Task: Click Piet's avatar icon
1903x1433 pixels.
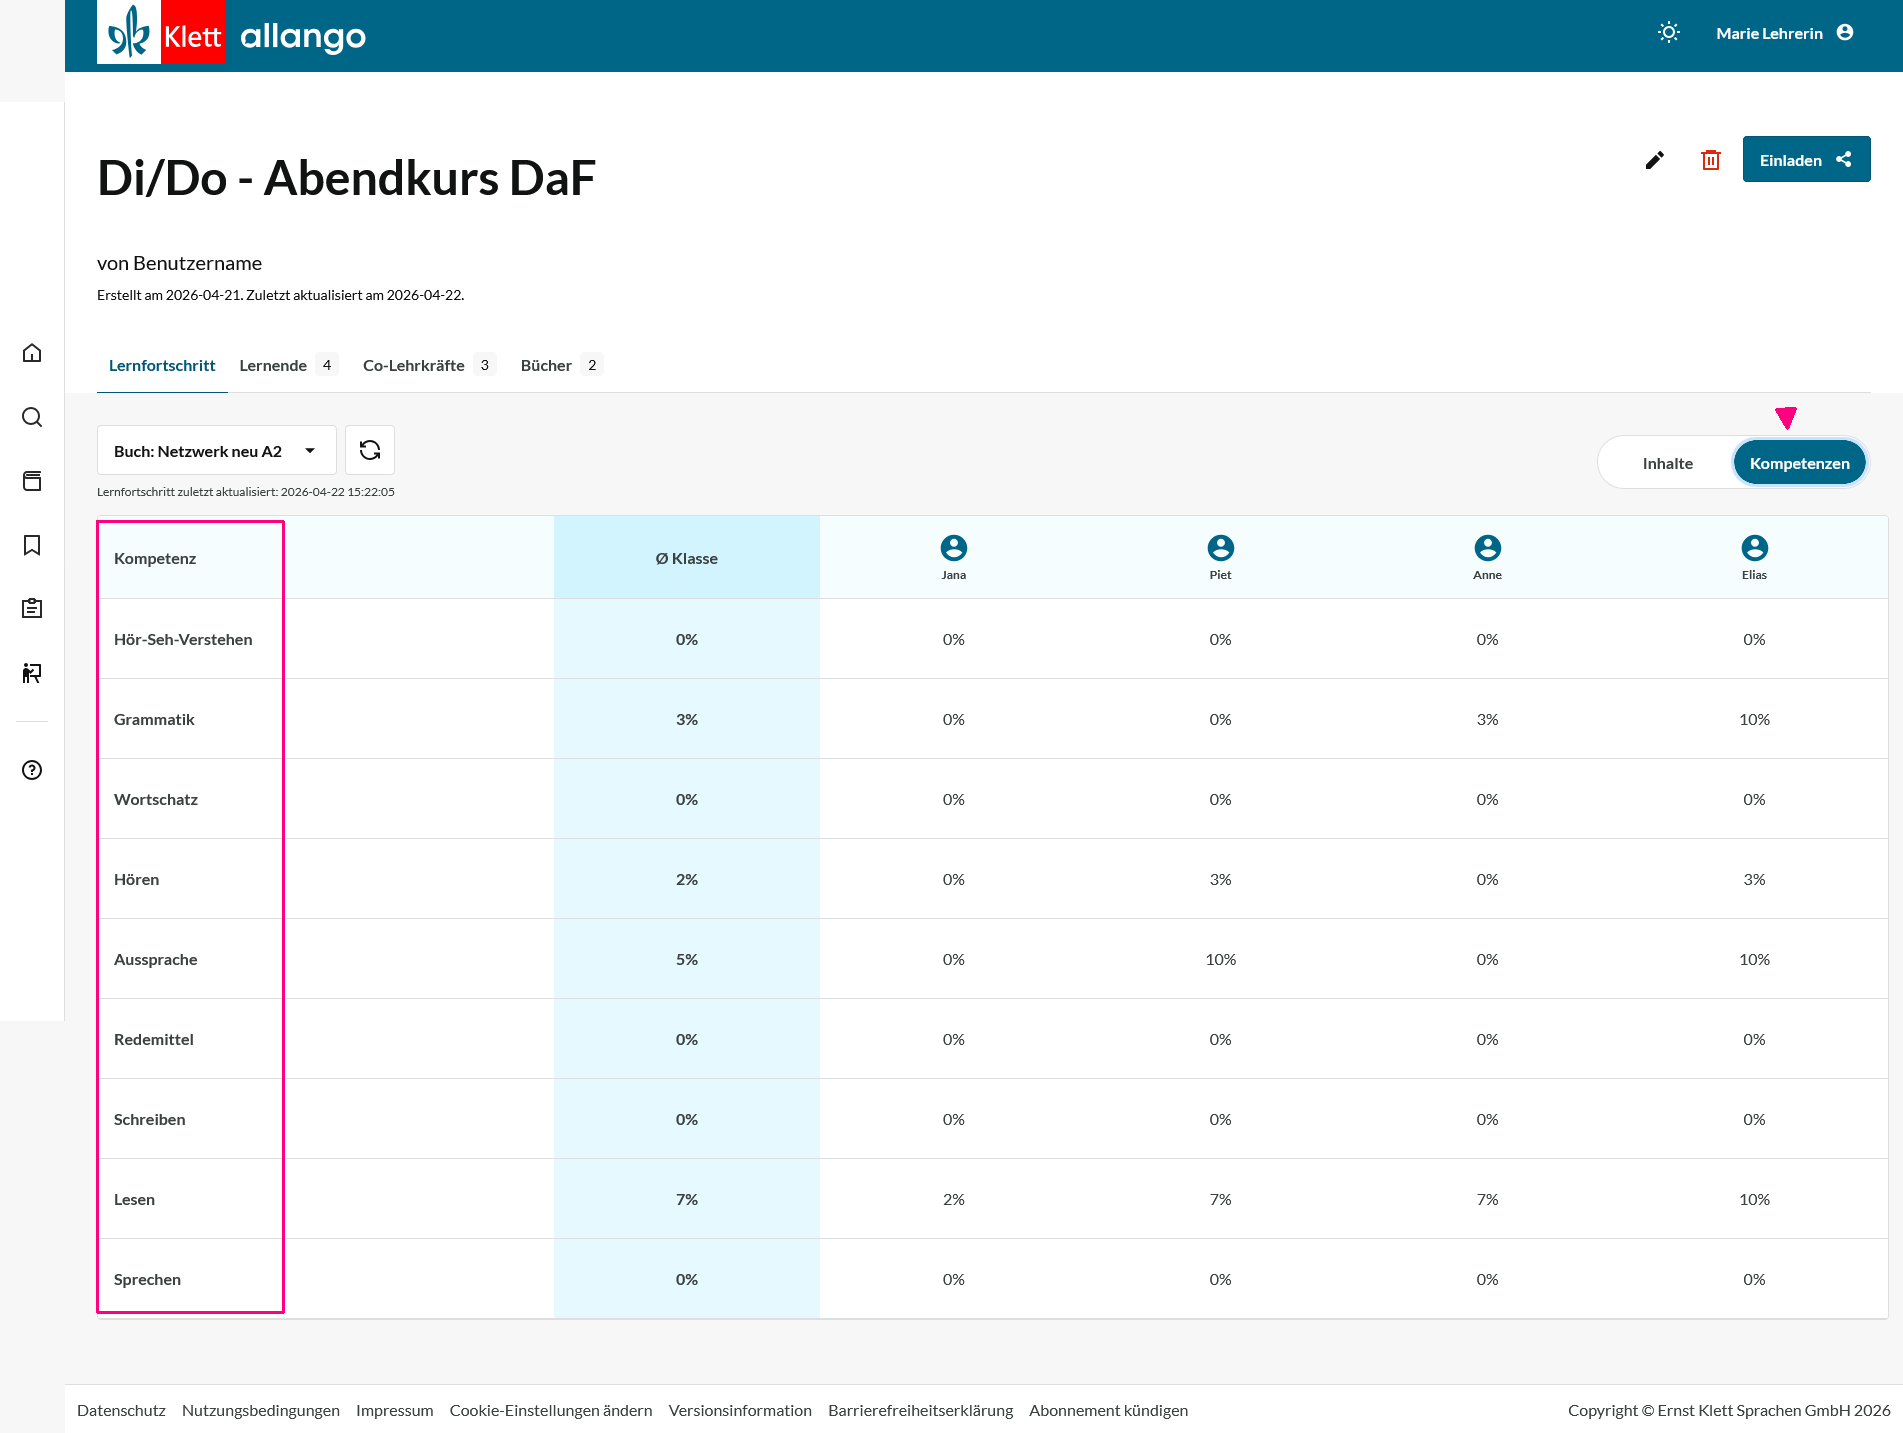Action: [x=1221, y=548]
